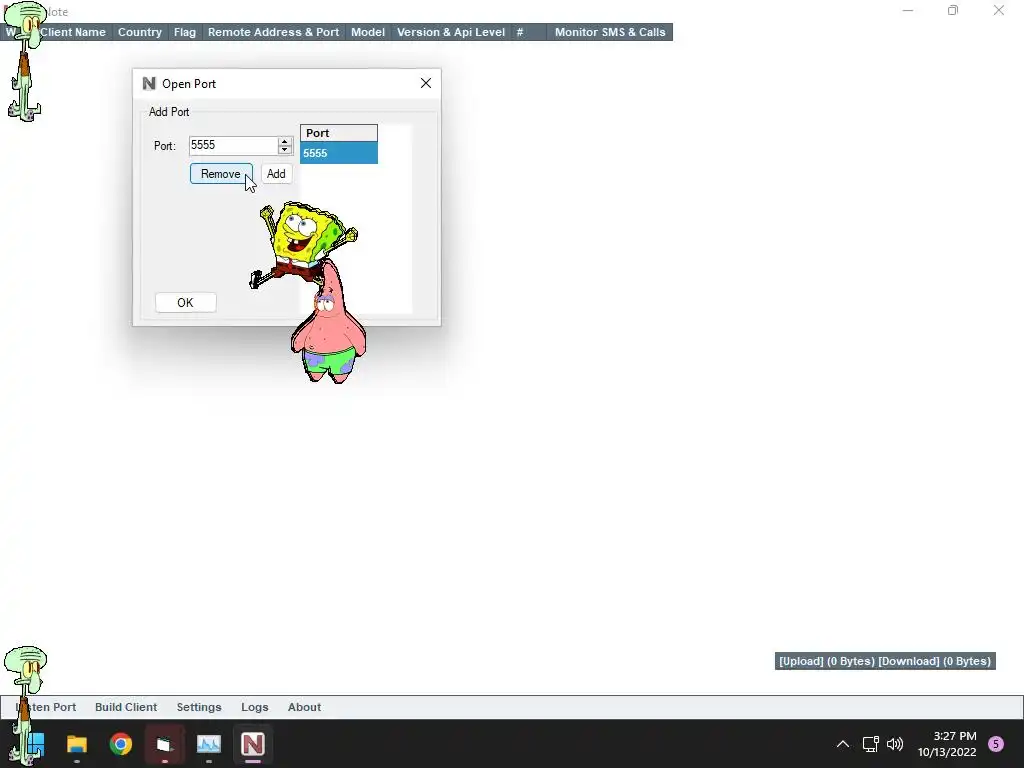Close the main application window
This screenshot has height=768, width=1024.
[999, 10]
